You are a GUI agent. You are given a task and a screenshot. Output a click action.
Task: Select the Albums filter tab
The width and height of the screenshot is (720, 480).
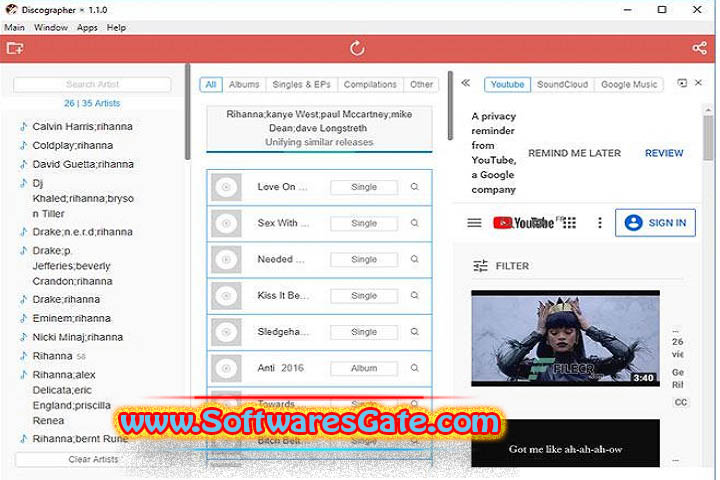pyautogui.click(x=244, y=85)
